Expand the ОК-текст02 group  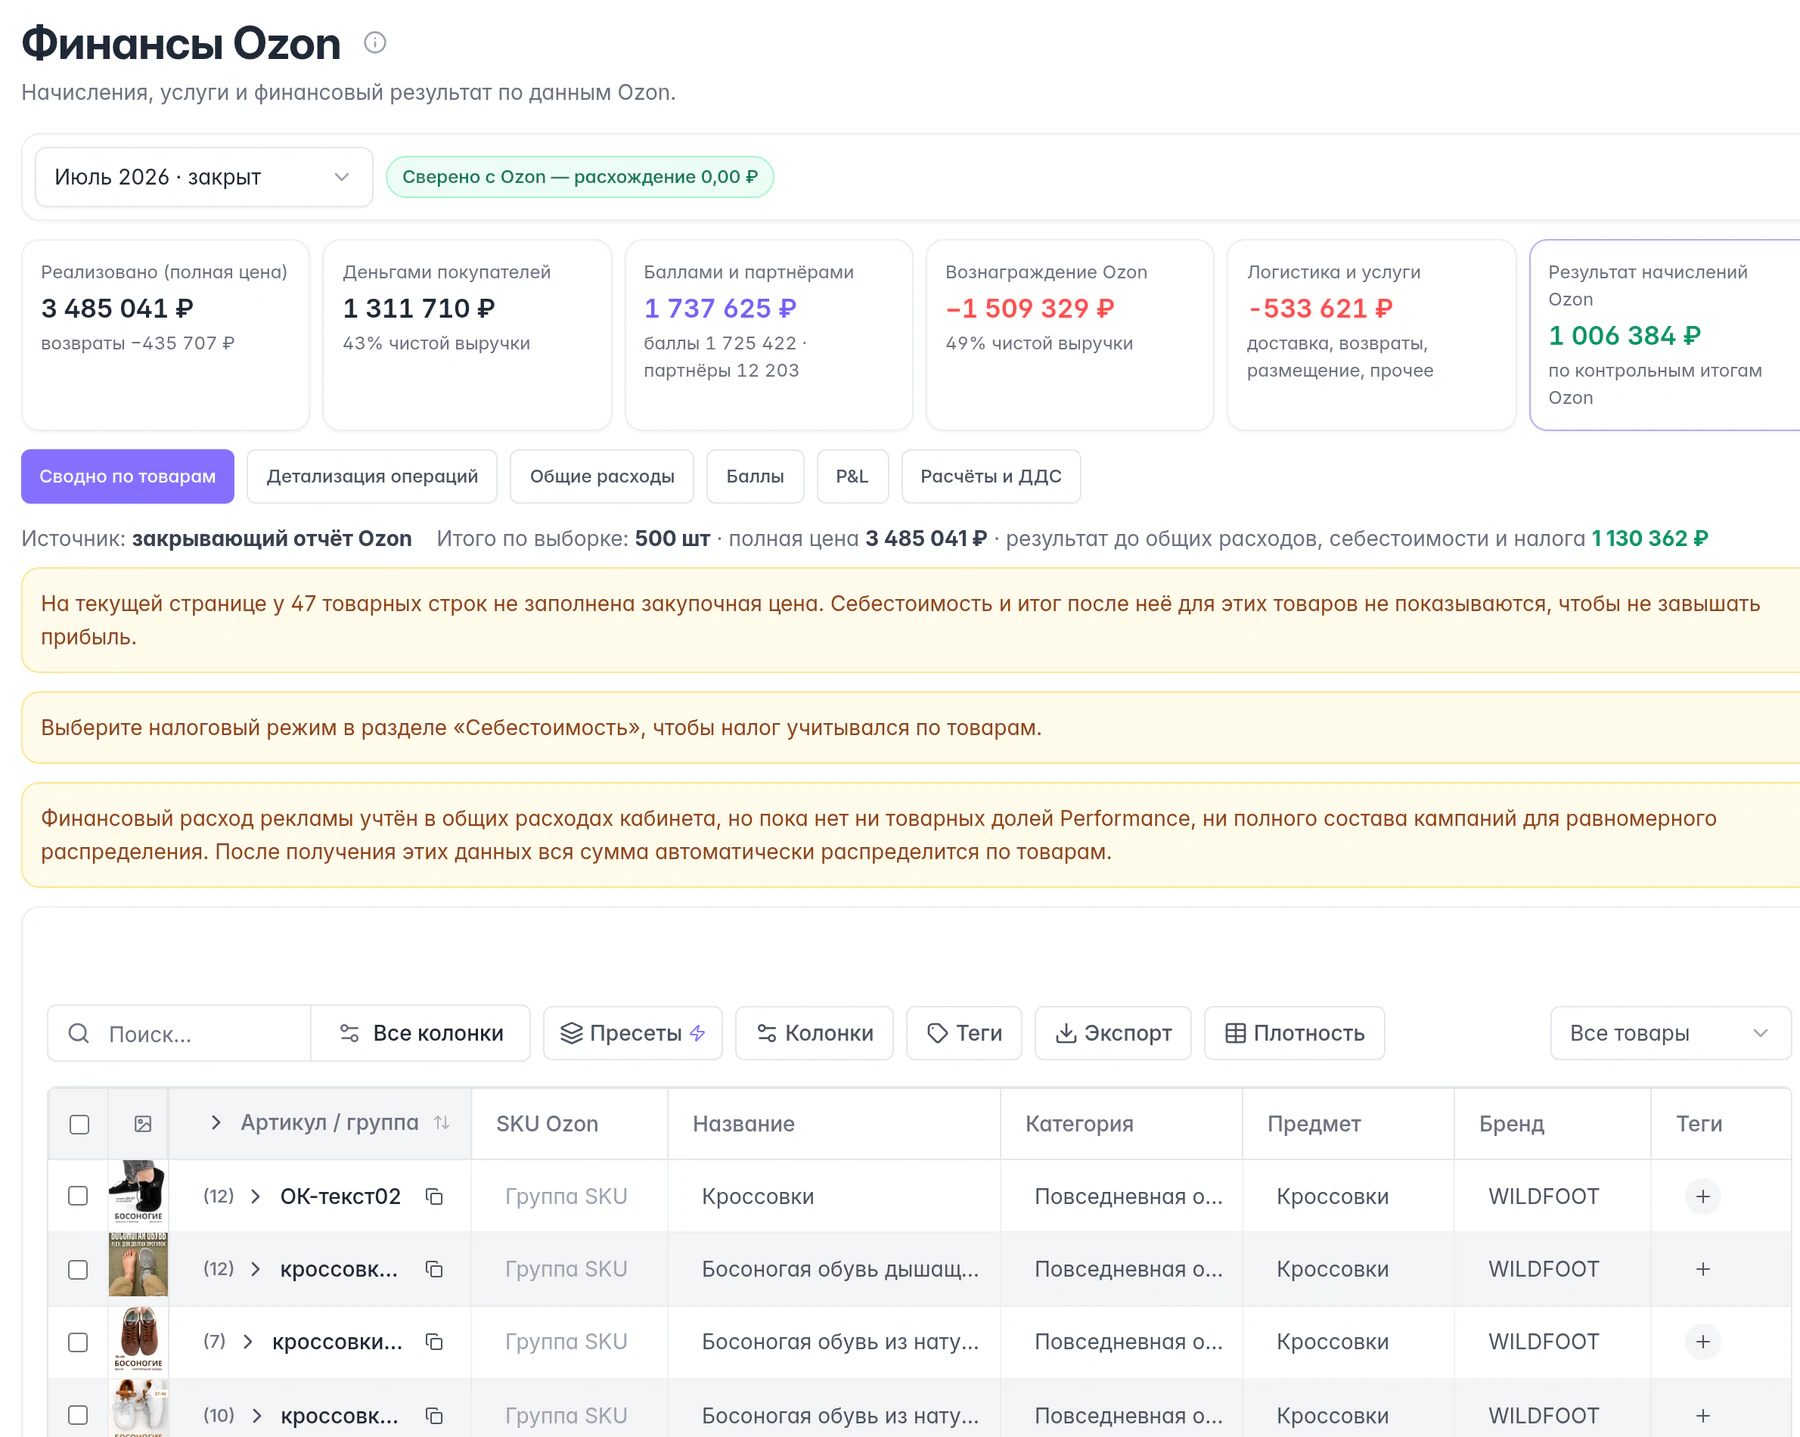[x=256, y=1196]
